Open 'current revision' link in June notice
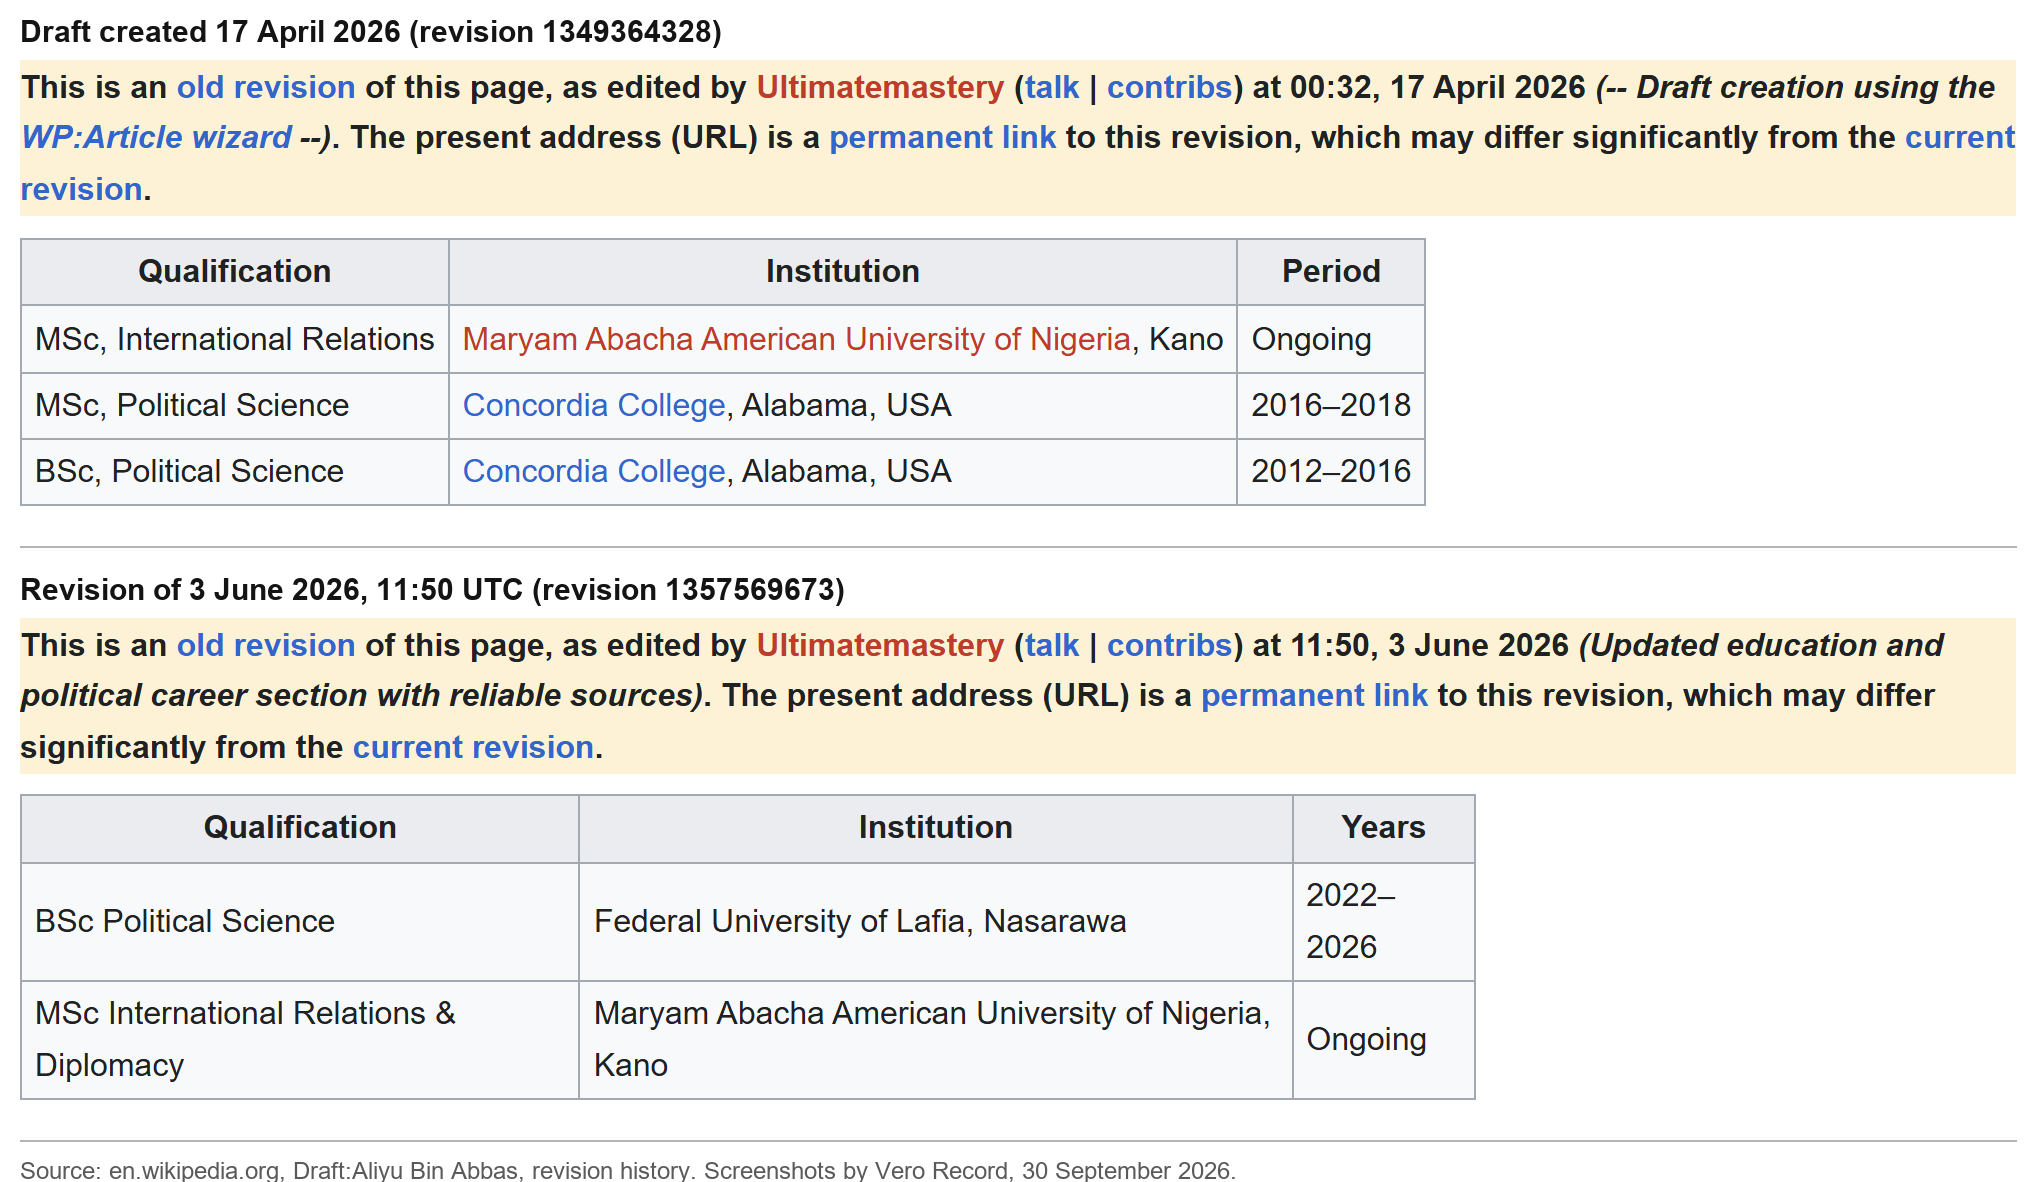This screenshot has height=1182, width=2036. (x=473, y=748)
